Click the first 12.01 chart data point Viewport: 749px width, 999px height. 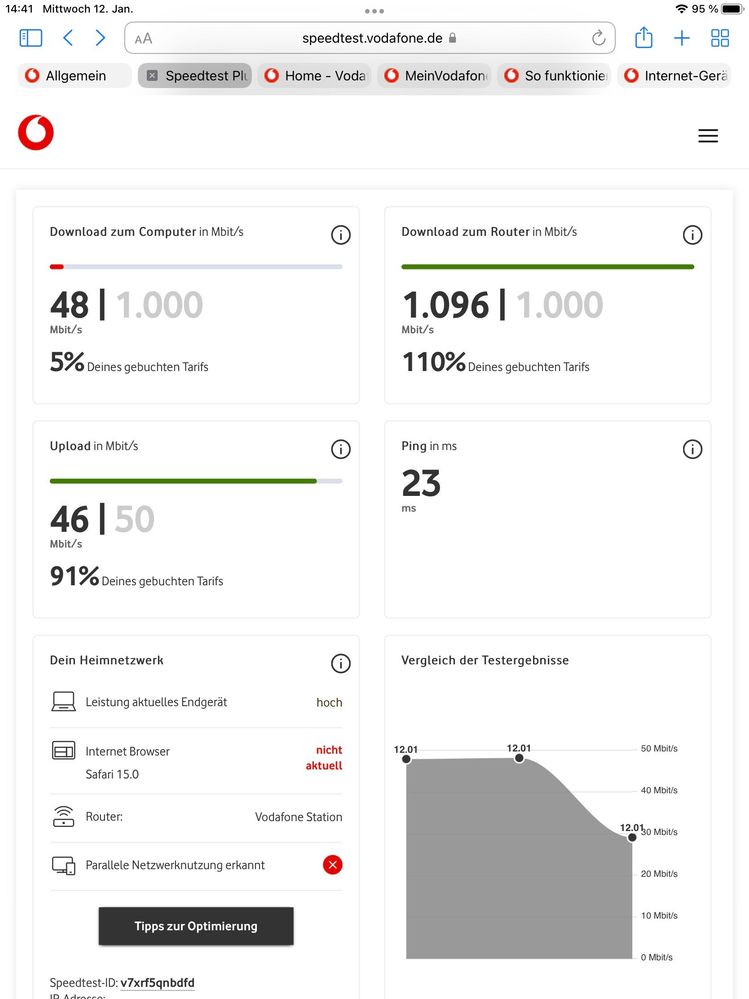[406, 759]
